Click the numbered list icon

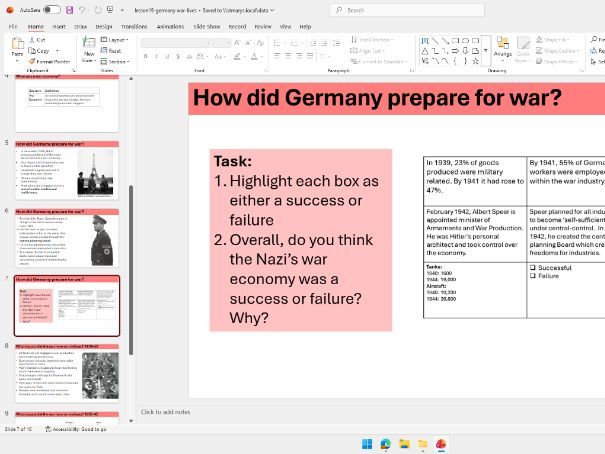tap(296, 43)
